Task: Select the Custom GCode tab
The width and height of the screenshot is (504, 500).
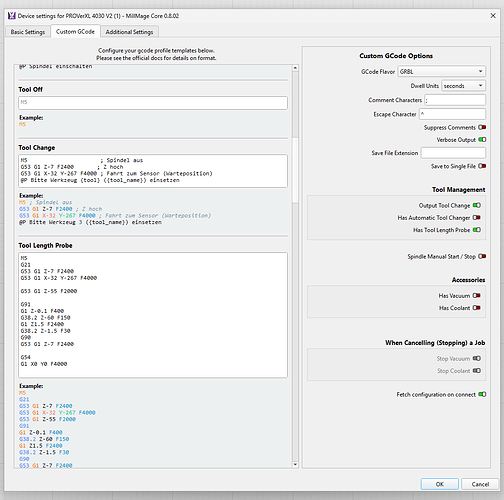Action: (x=75, y=32)
